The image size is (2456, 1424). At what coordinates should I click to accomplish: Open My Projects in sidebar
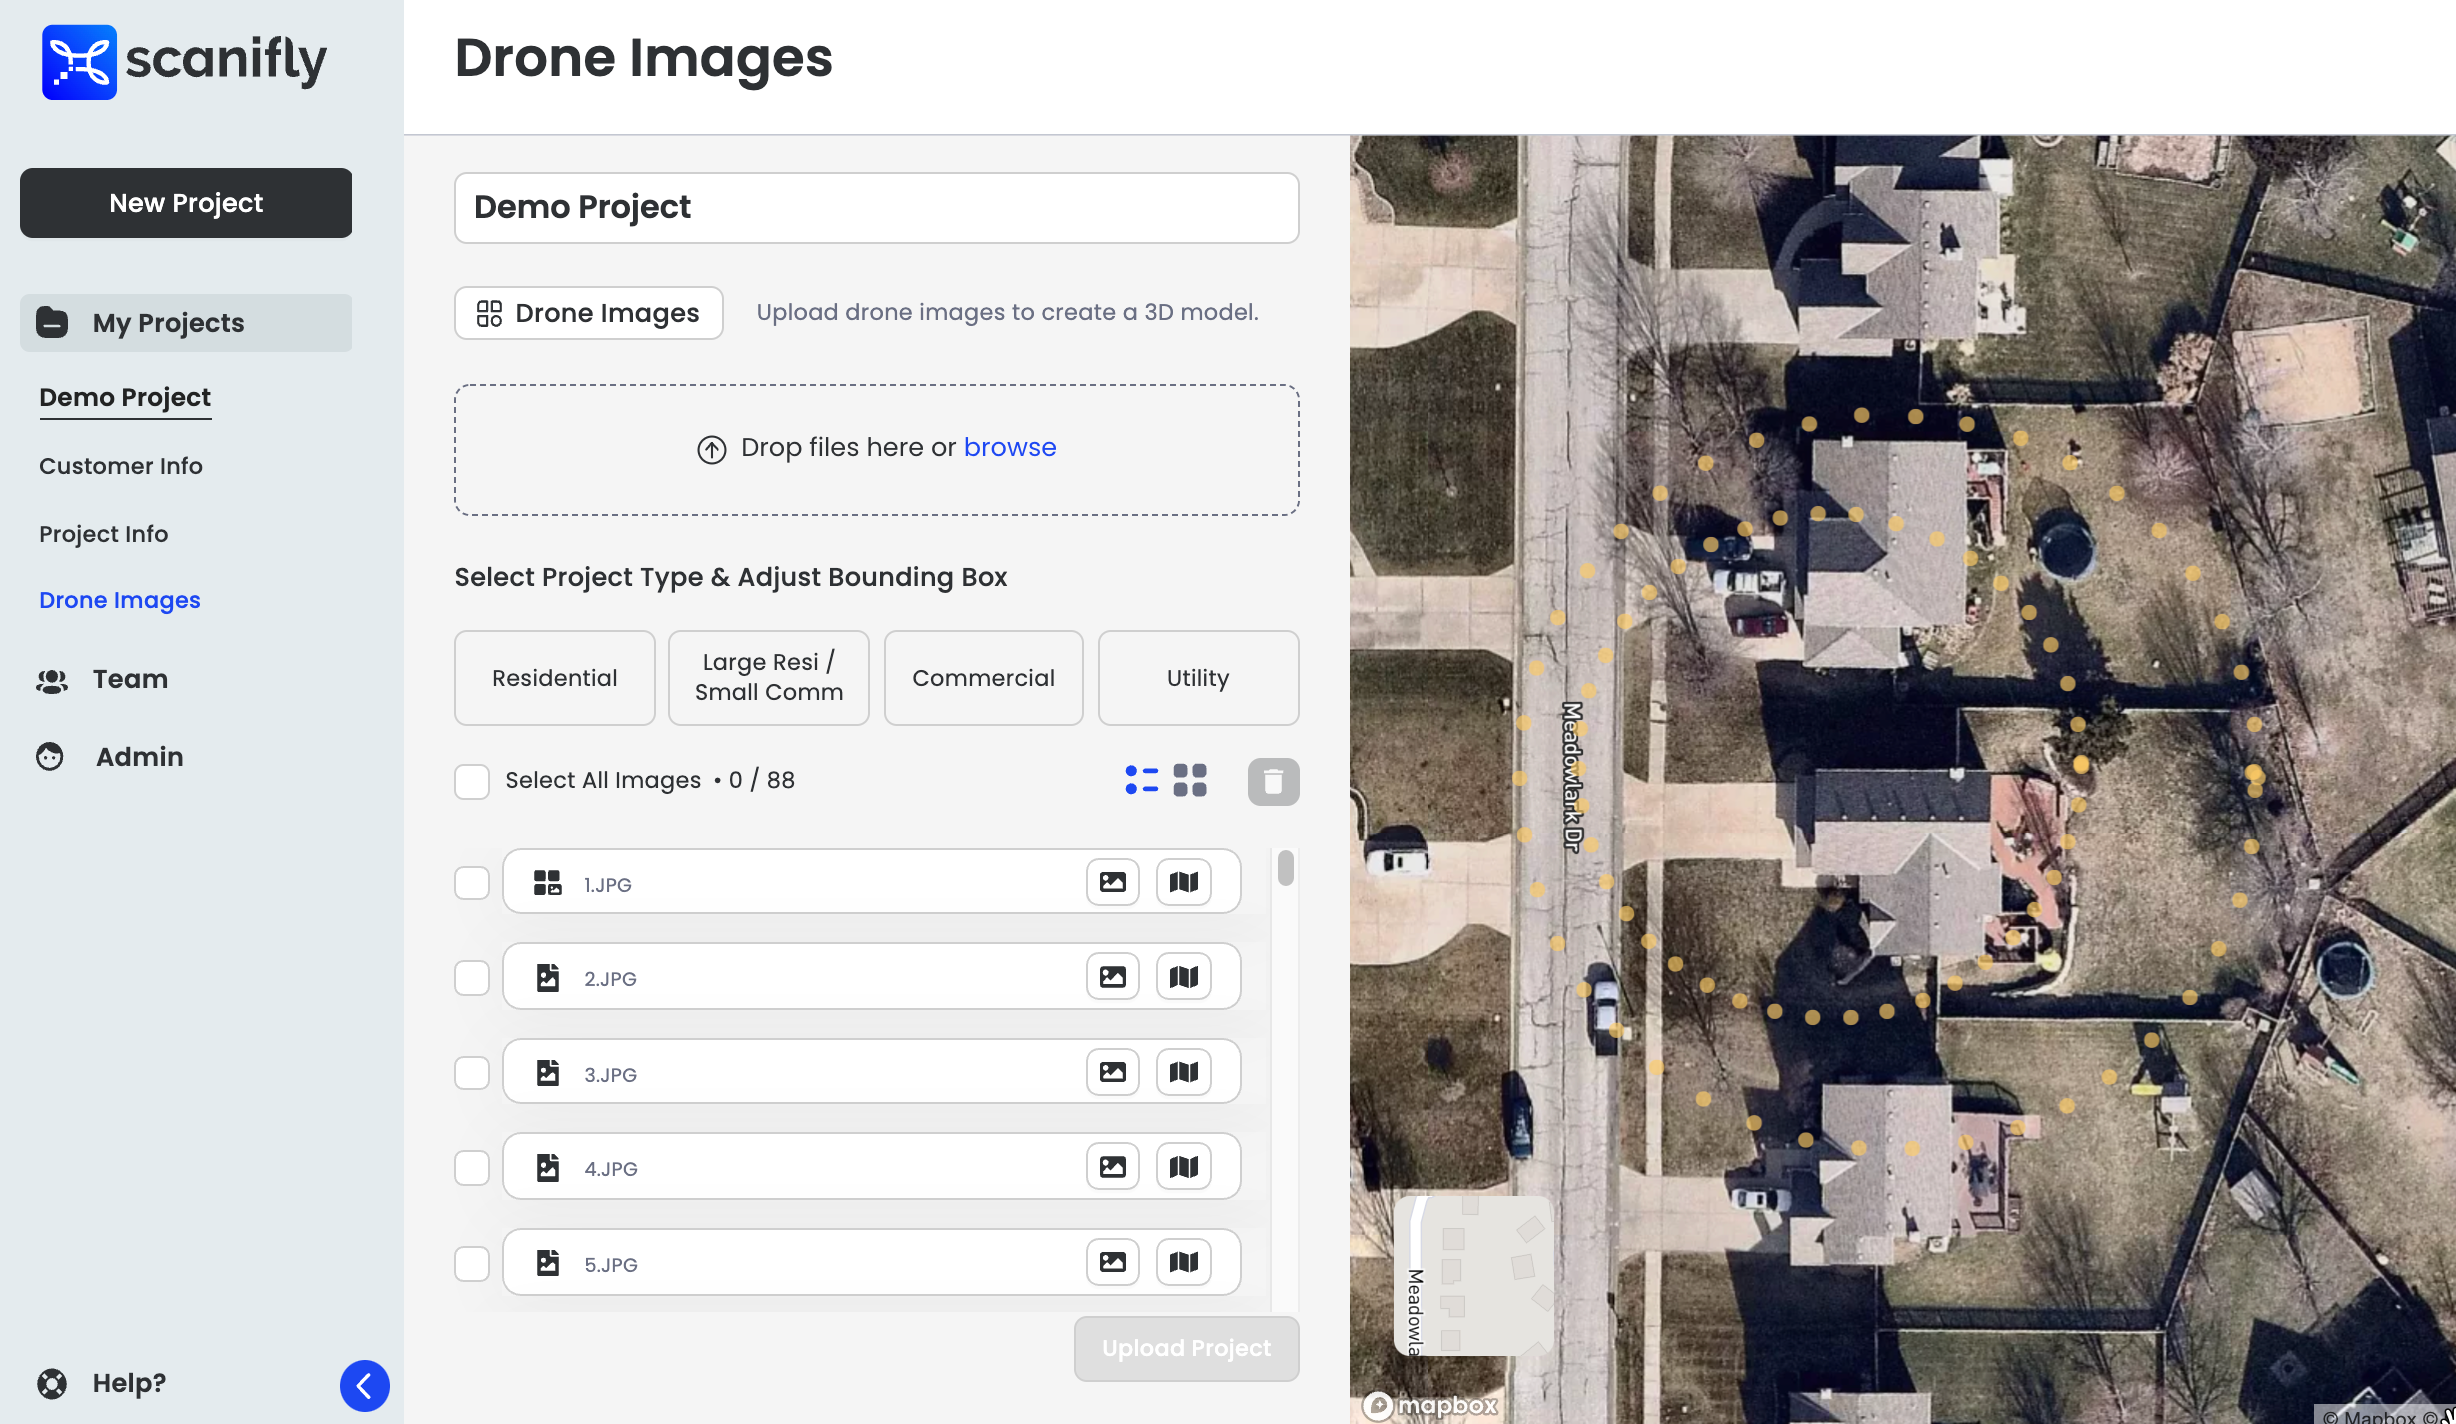click(186, 323)
